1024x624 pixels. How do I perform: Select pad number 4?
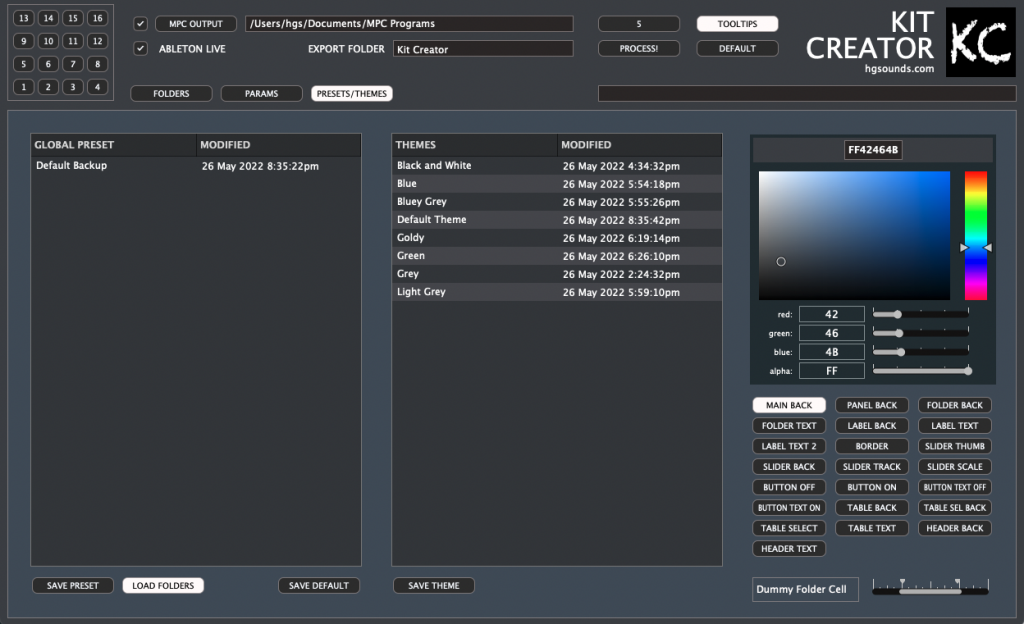click(x=97, y=87)
